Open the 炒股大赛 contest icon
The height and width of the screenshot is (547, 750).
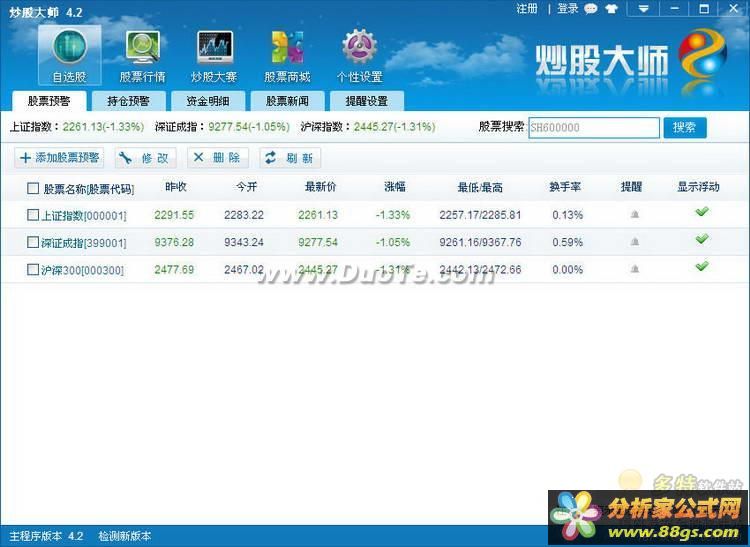pyautogui.click(x=214, y=55)
